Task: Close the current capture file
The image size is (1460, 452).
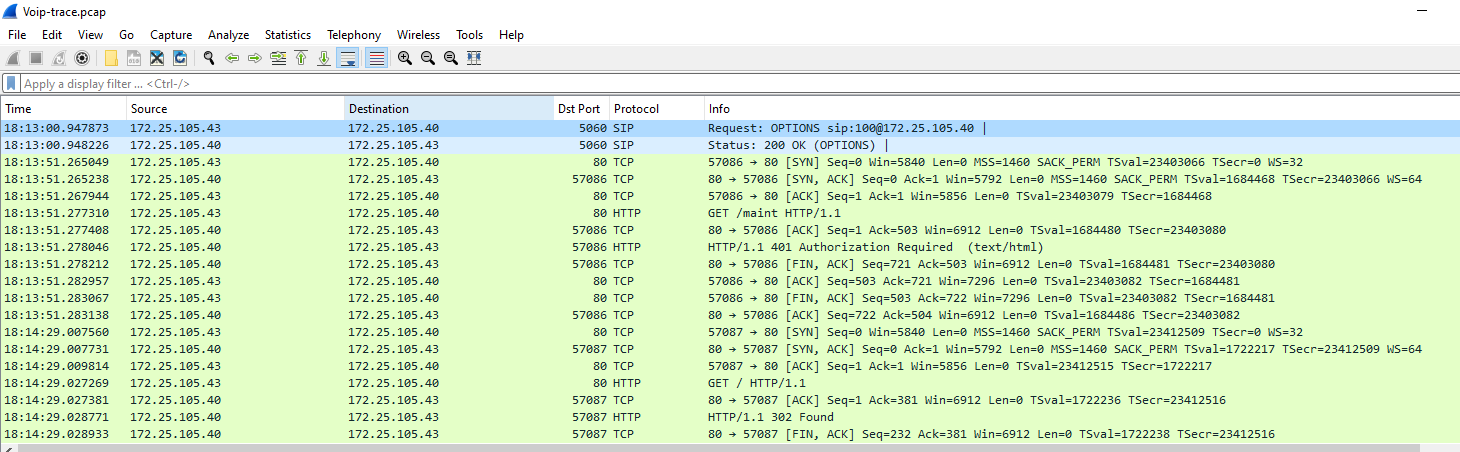Action: 157,58
